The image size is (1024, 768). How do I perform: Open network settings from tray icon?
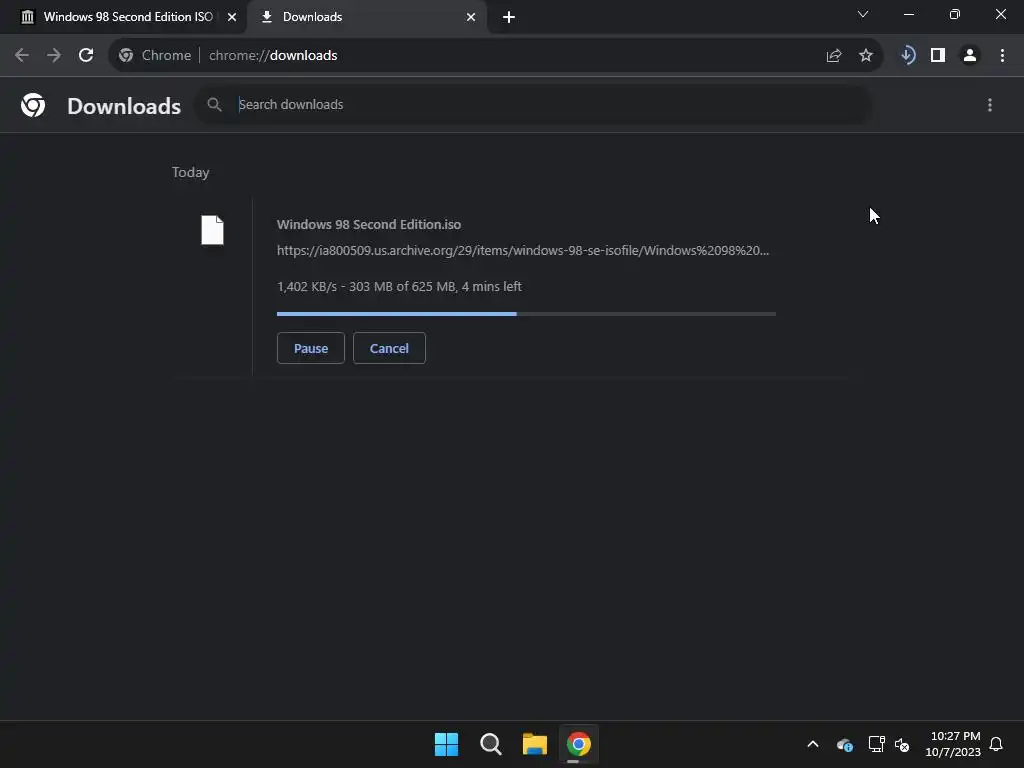pyautogui.click(x=876, y=744)
